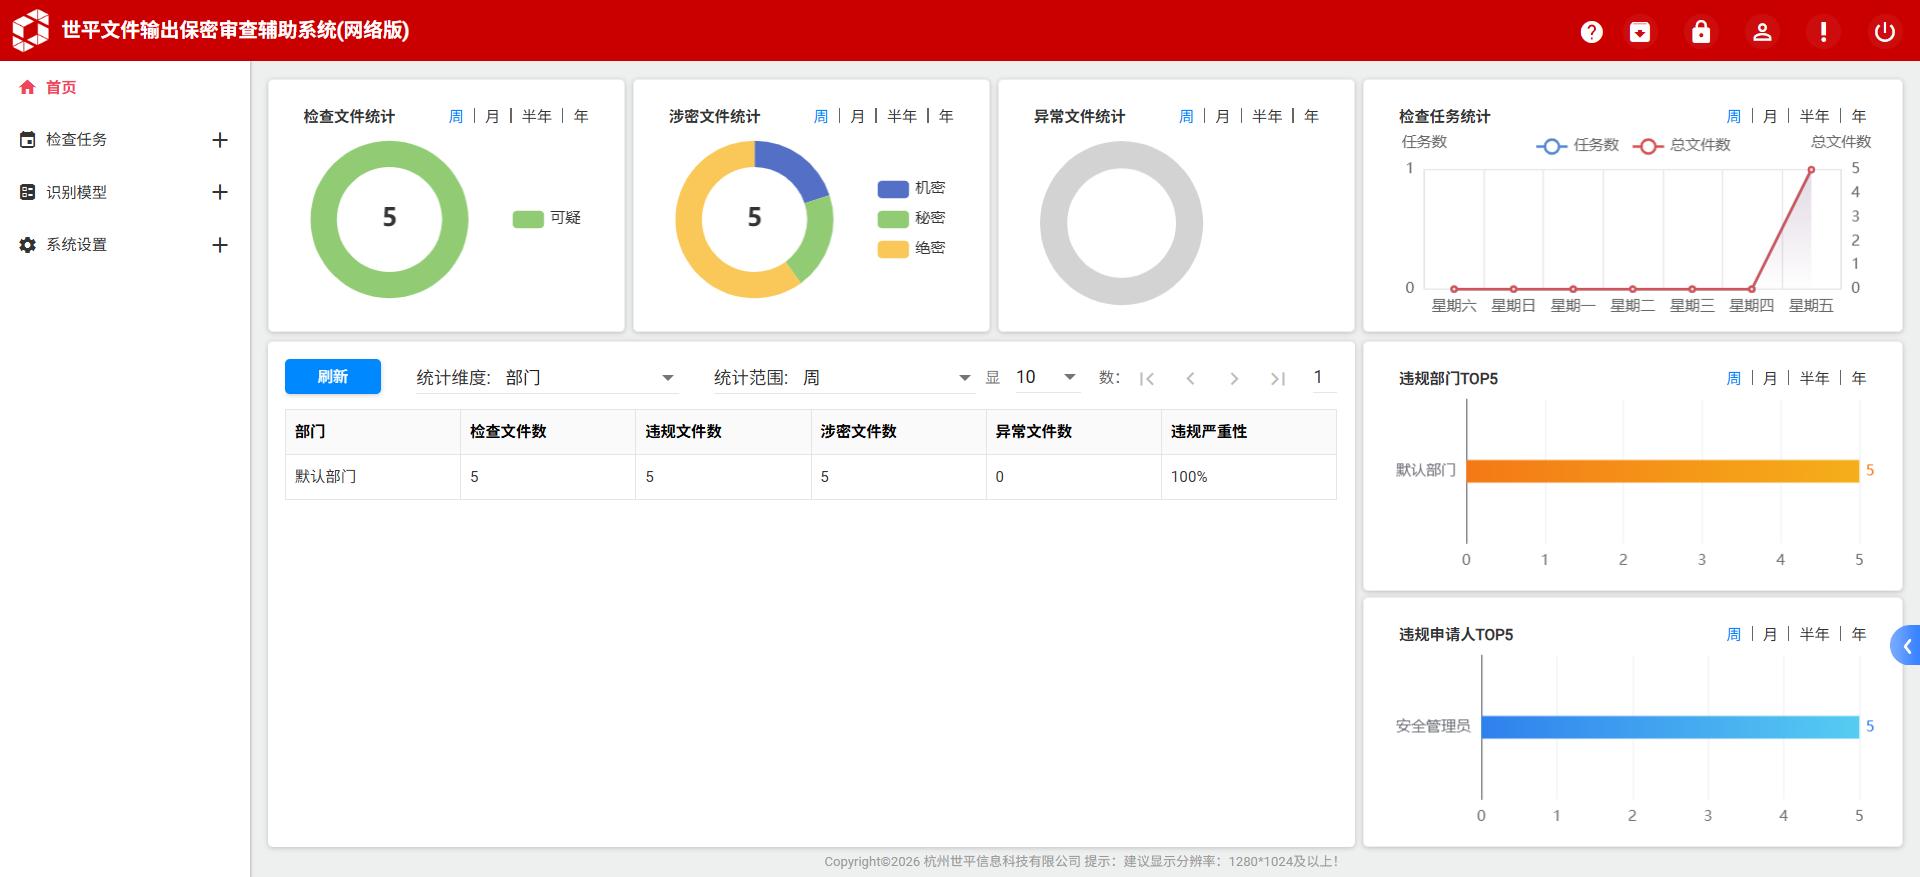1920x877 pixels.
Task: Open the 统计范围 dropdown
Action: pyautogui.click(x=842, y=378)
